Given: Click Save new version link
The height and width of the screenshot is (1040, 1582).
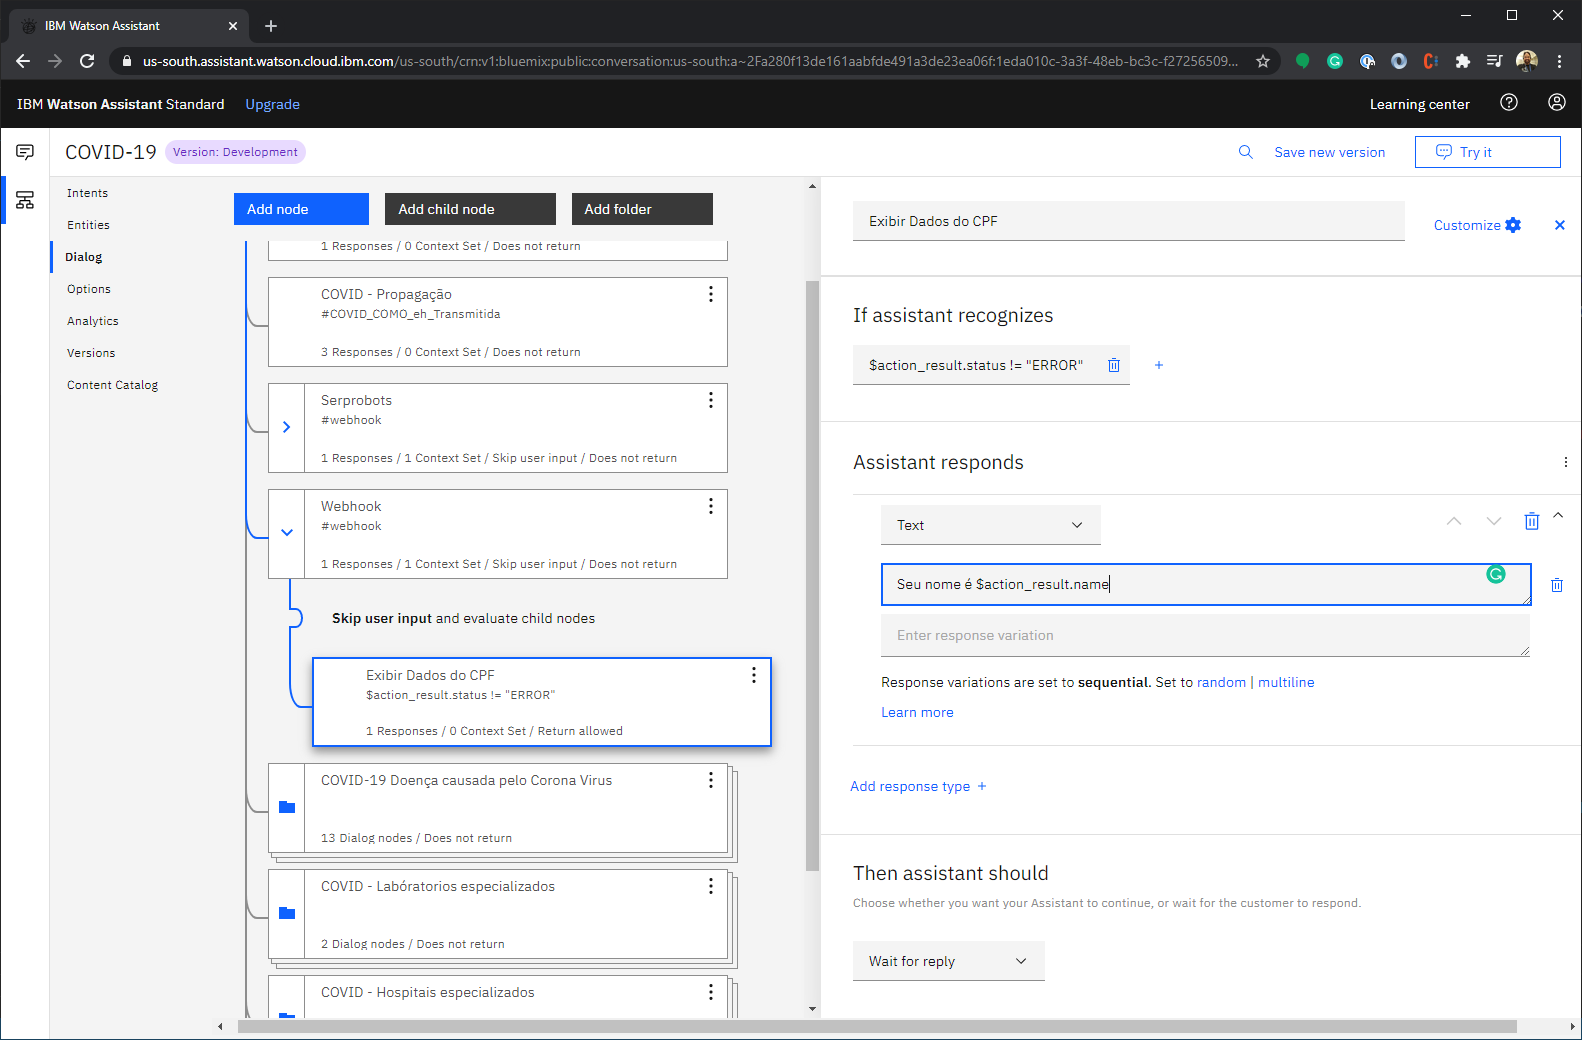Looking at the screenshot, I should [x=1330, y=152].
